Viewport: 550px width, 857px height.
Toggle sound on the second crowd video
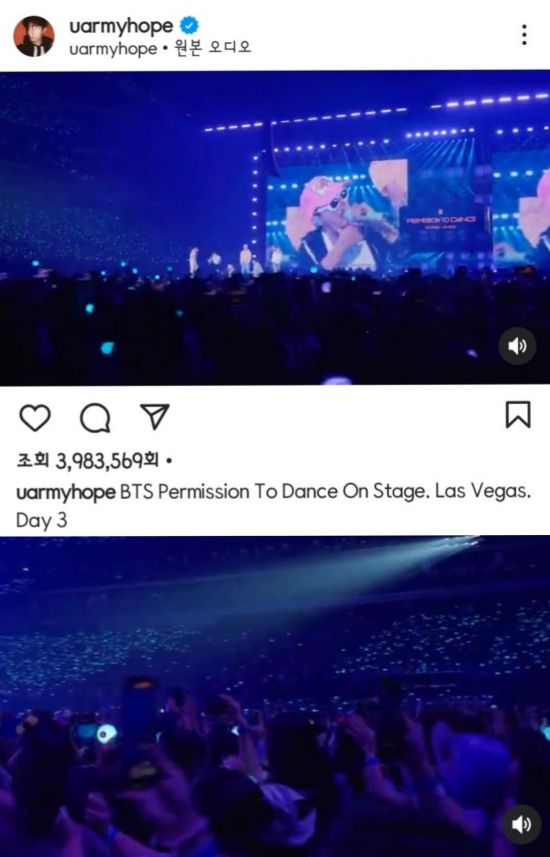click(x=522, y=824)
